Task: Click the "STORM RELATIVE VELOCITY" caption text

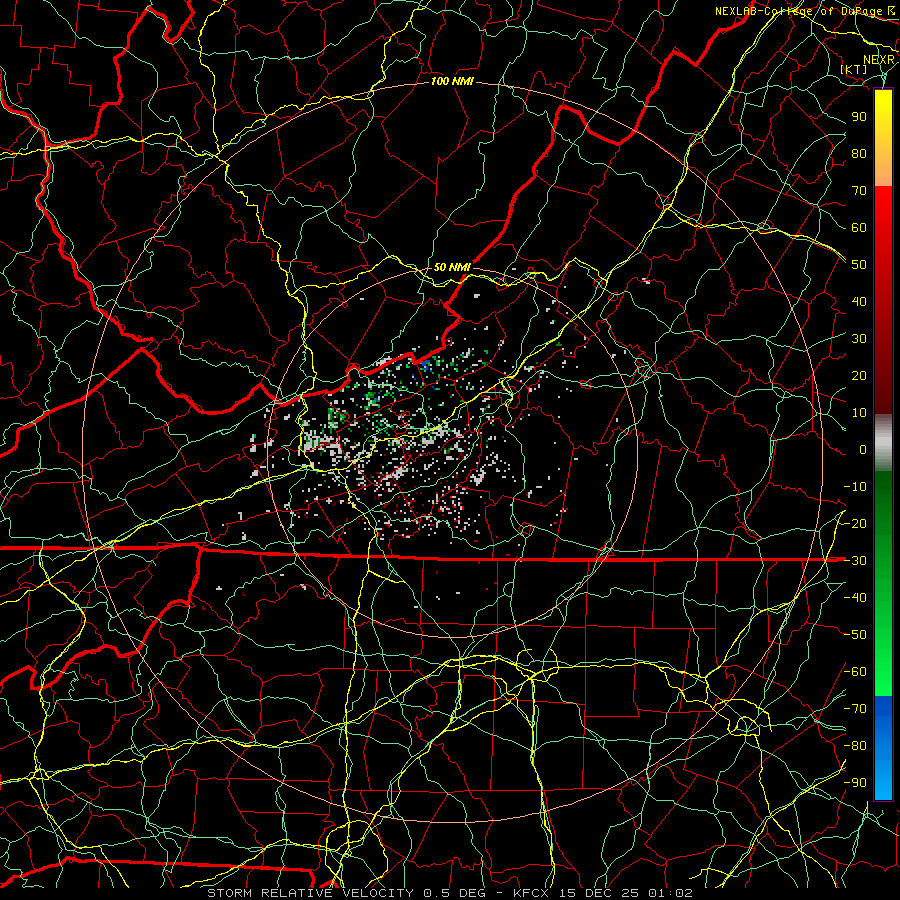Action: [x=310, y=893]
